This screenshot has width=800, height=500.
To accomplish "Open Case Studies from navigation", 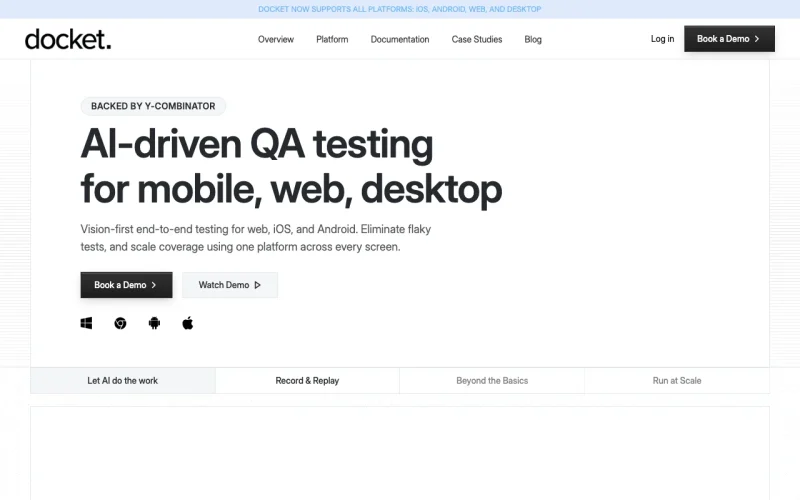I will 477,39.
